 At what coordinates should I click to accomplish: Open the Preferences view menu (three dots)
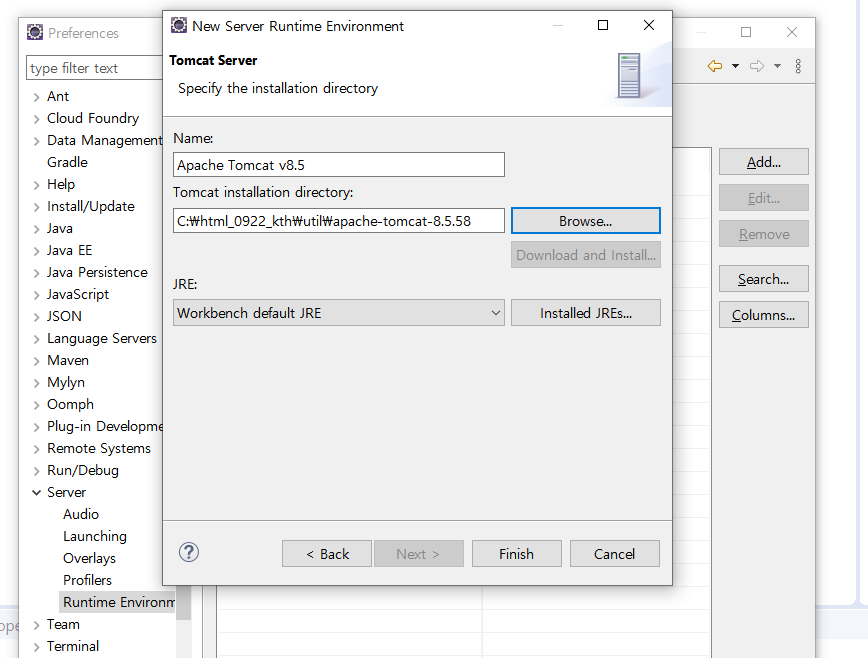tap(798, 66)
